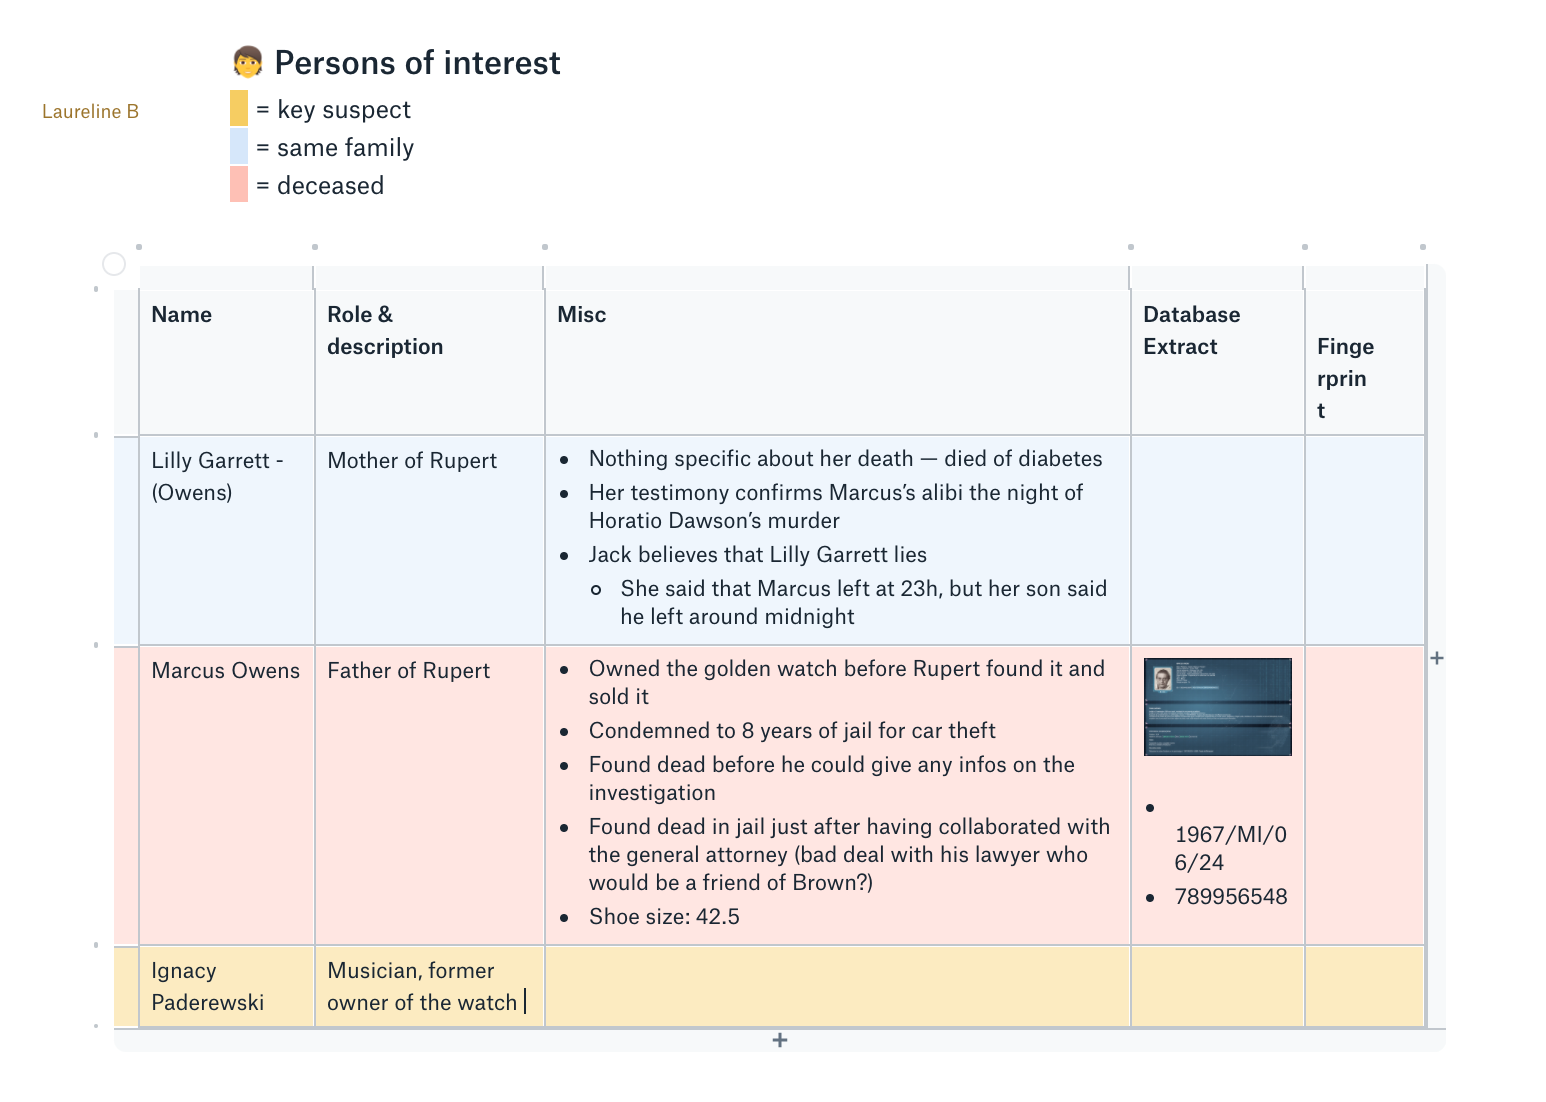This screenshot has width=1546, height=1102.
Task: Click the bullet about Marcus's alibi testimony
Action: click(x=836, y=506)
